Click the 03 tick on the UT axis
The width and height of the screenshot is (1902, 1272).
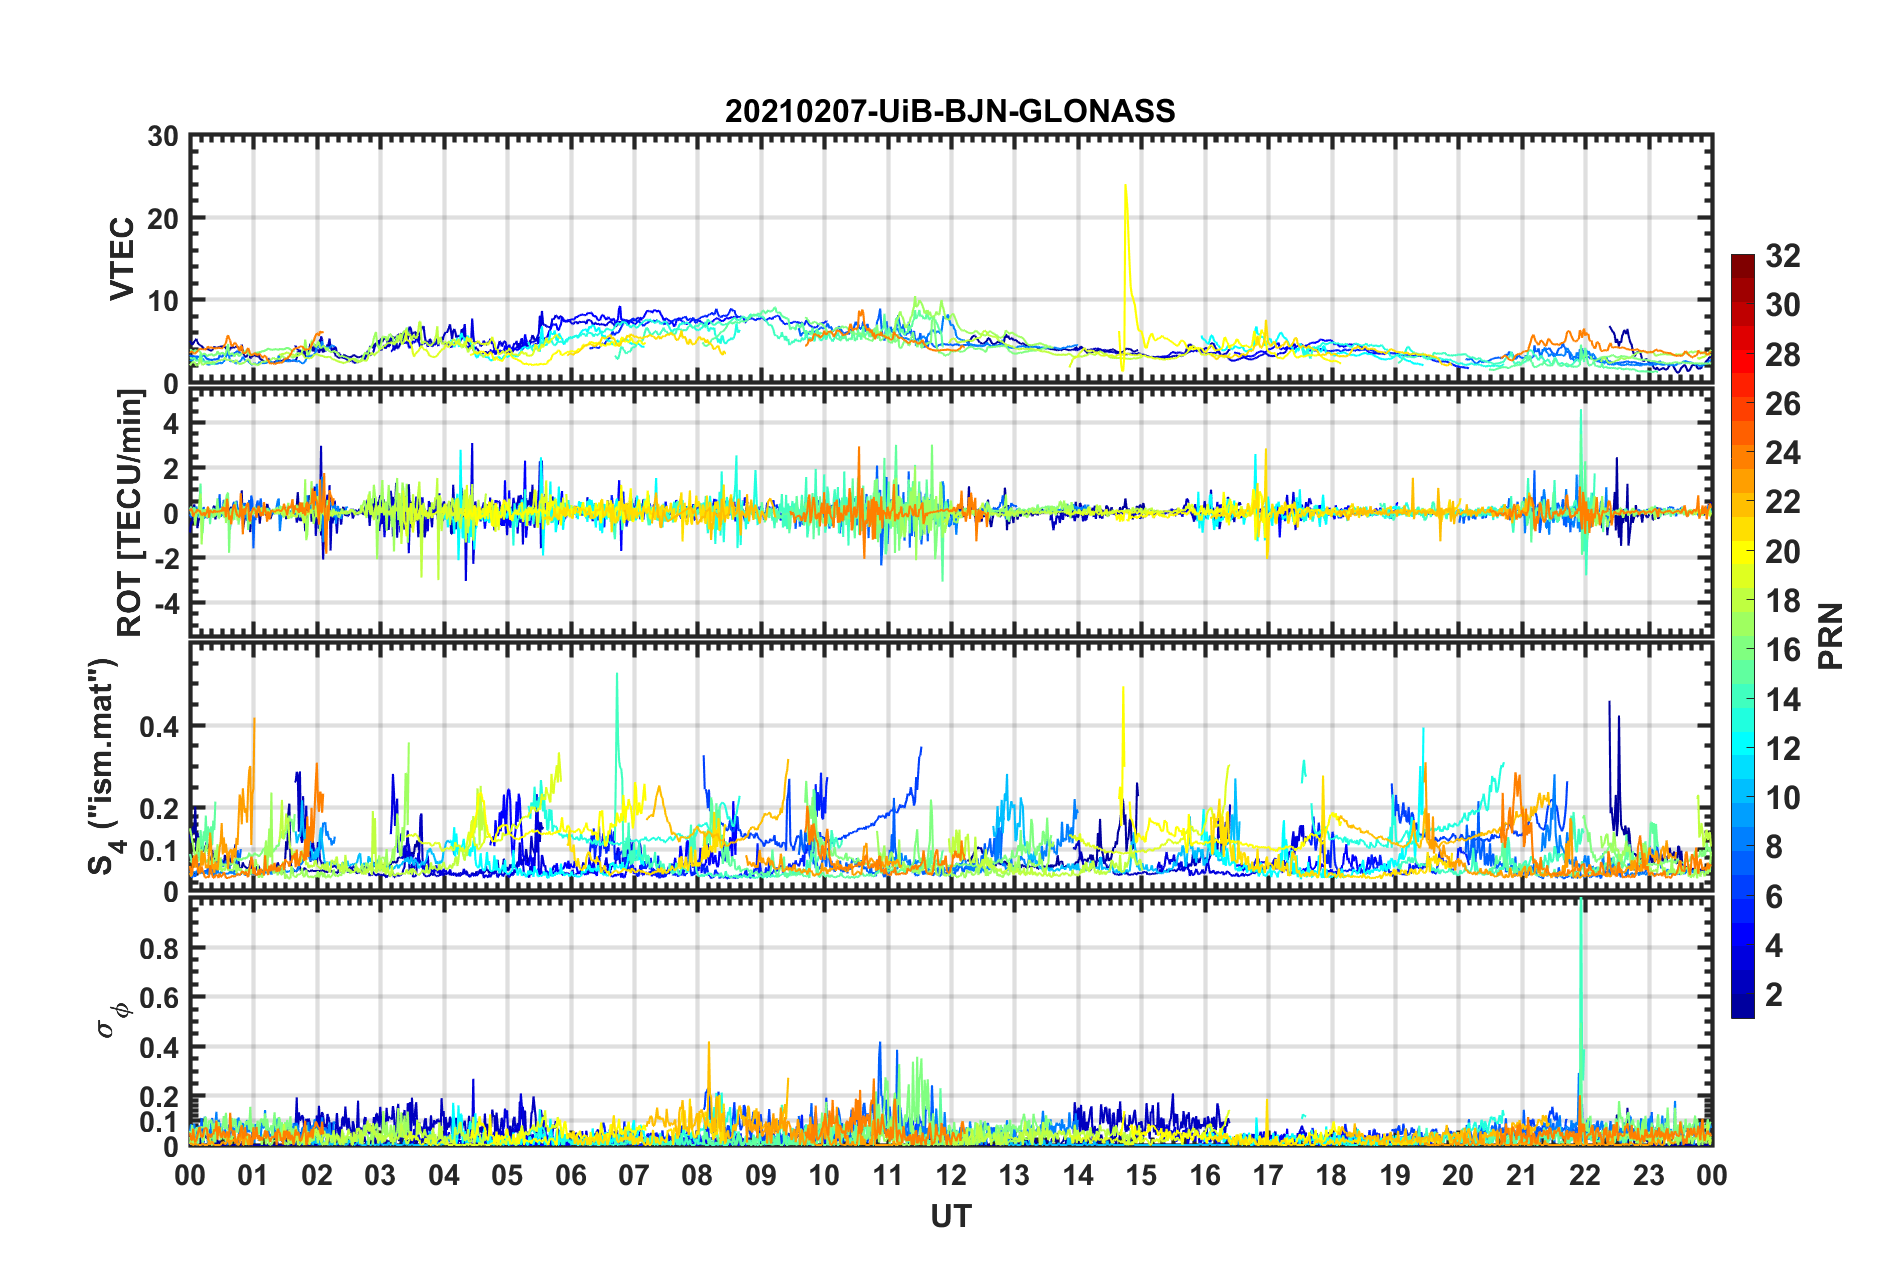[380, 1175]
